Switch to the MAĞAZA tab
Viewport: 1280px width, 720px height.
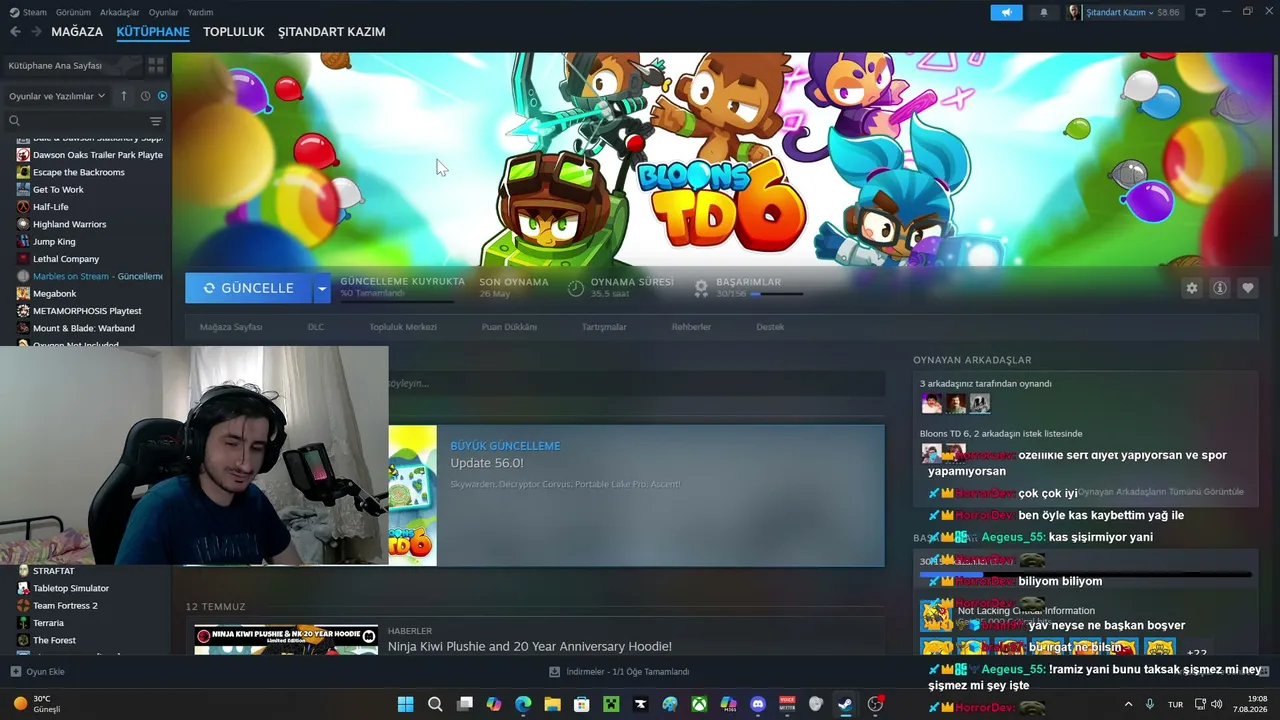click(77, 32)
